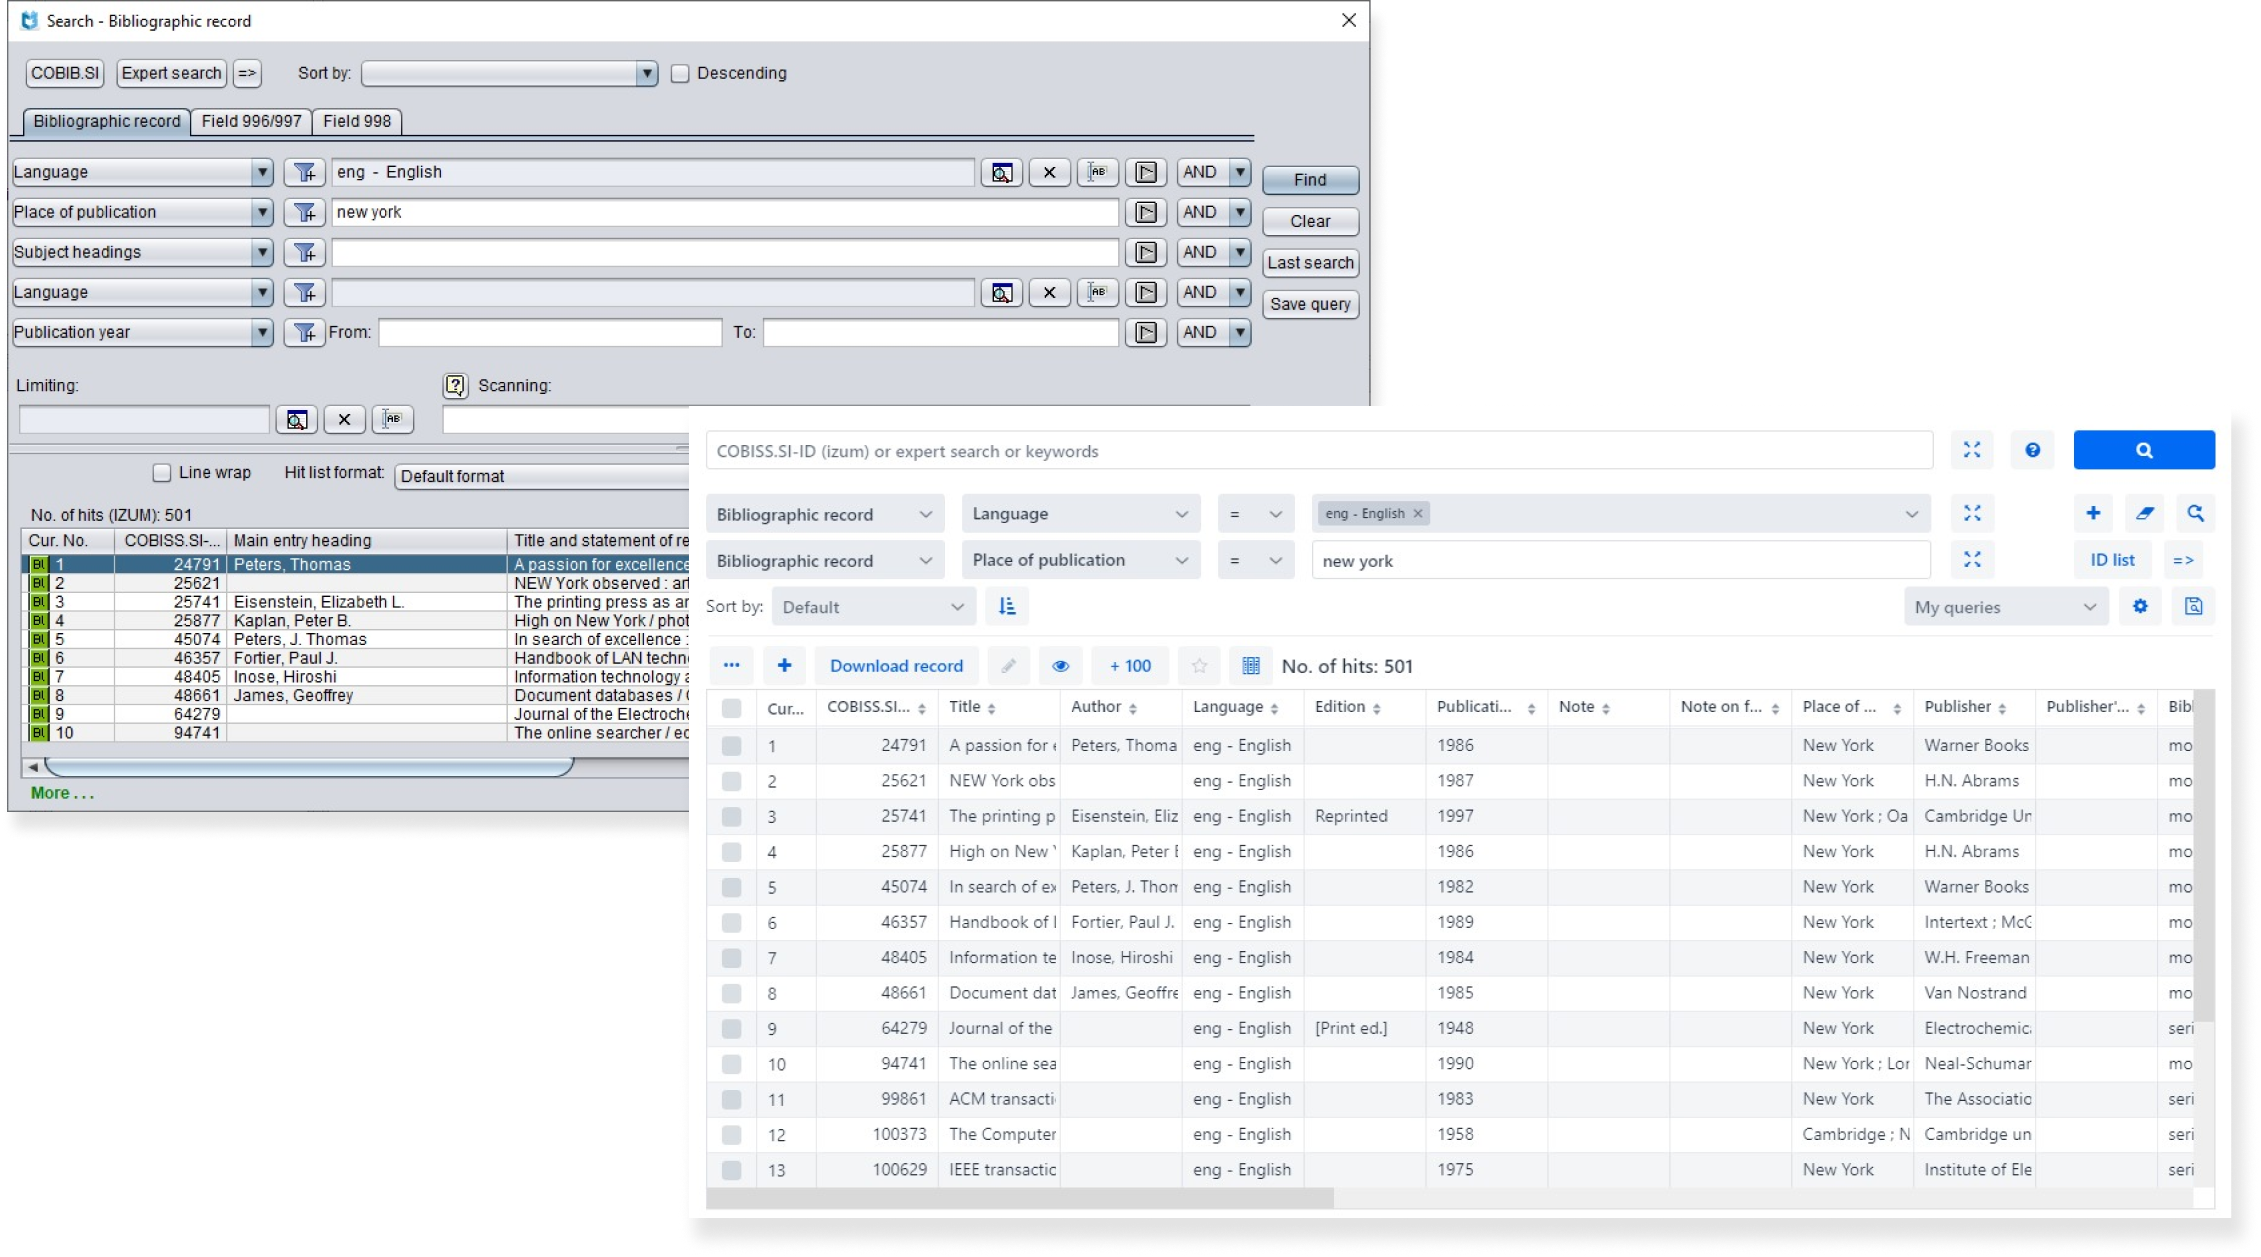Click the Download record button
2261x1257 pixels.
click(896, 666)
